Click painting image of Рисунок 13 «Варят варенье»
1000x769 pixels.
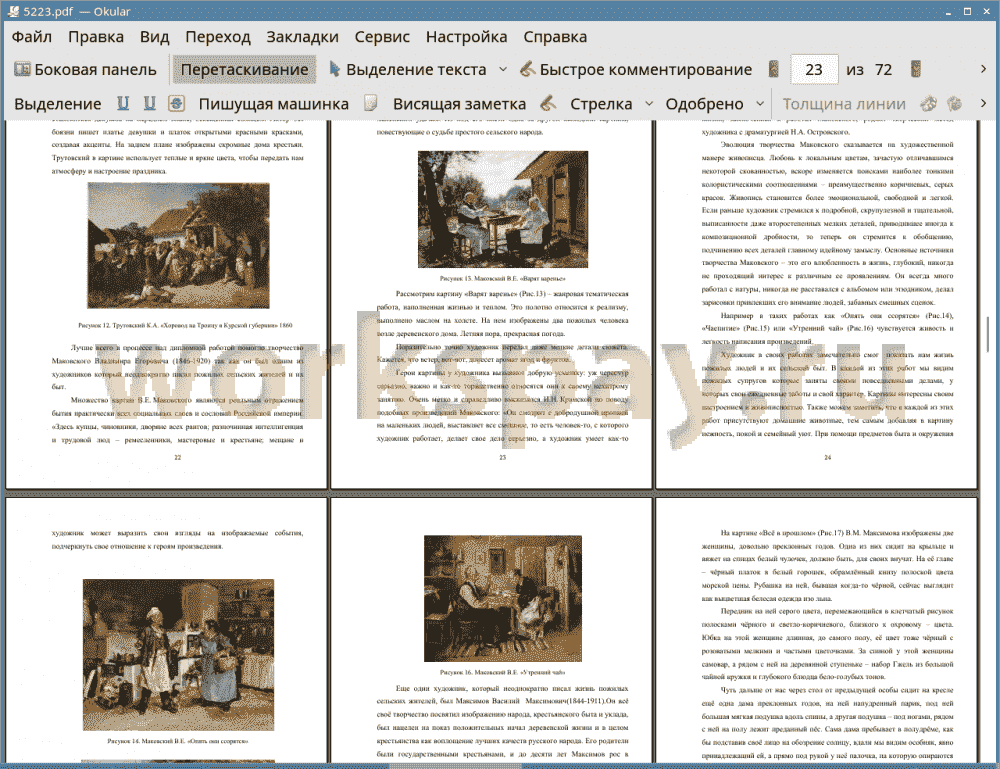point(503,209)
